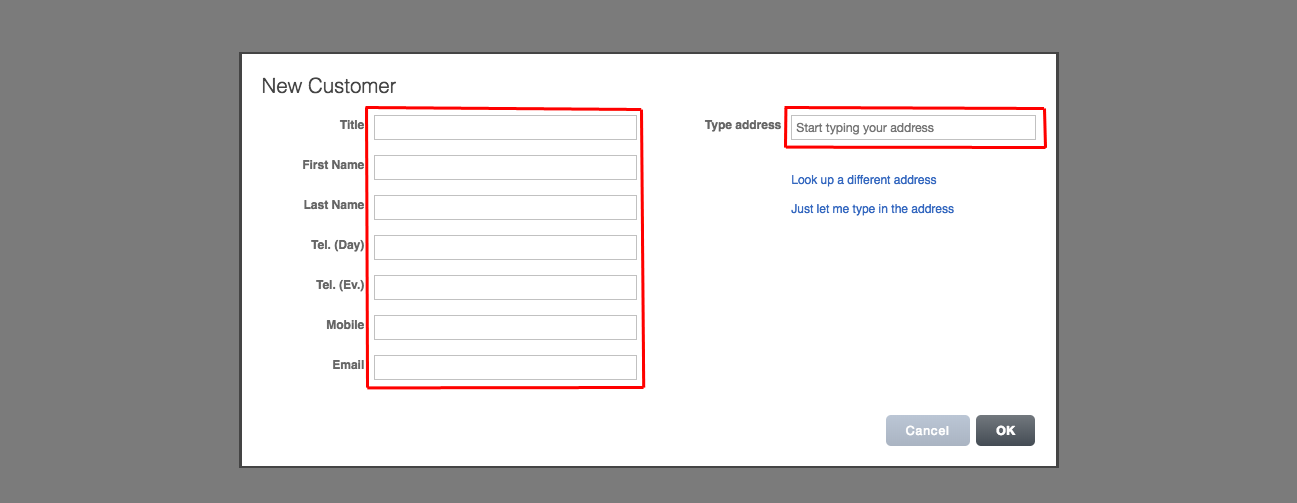This screenshot has height=503, width=1297.
Task: Click the 'Tel. (Ev.)' label
Action: click(x=339, y=285)
